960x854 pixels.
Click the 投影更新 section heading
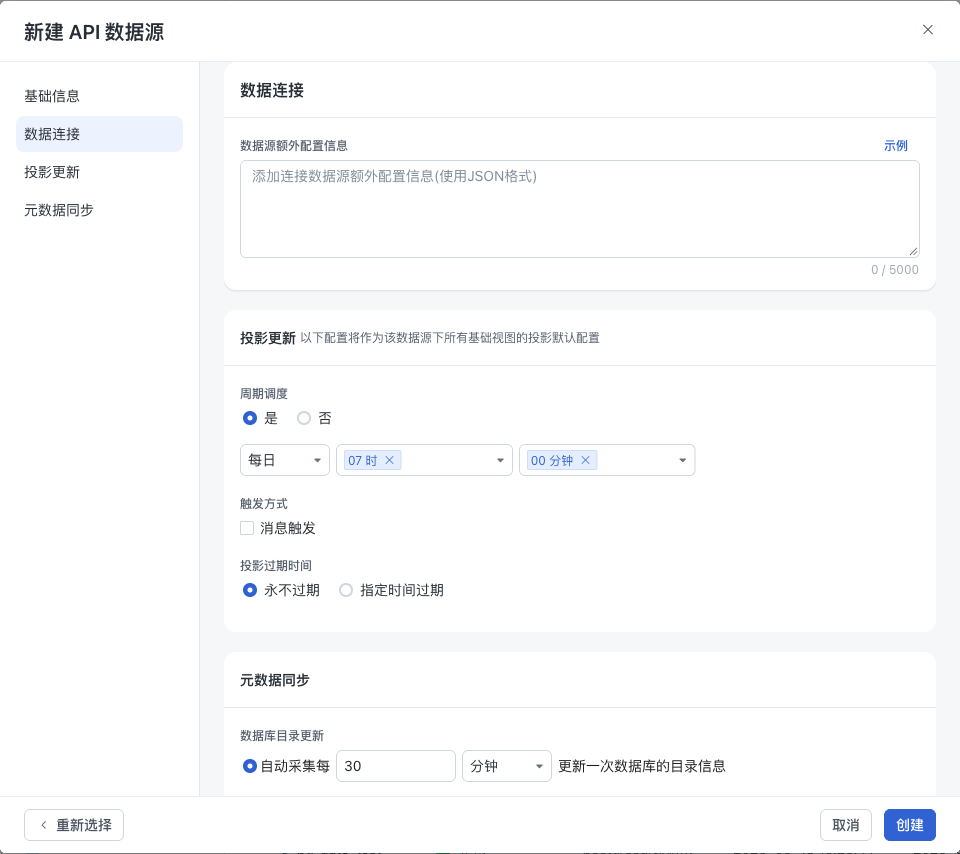[x=268, y=338]
